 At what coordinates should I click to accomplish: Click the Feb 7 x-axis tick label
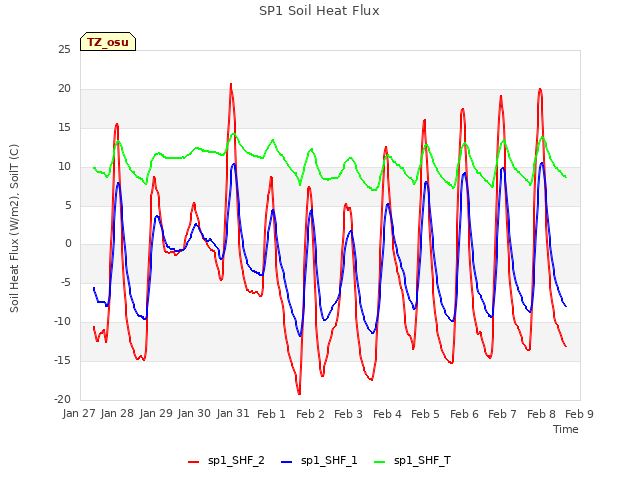click(x=502, y=414)
